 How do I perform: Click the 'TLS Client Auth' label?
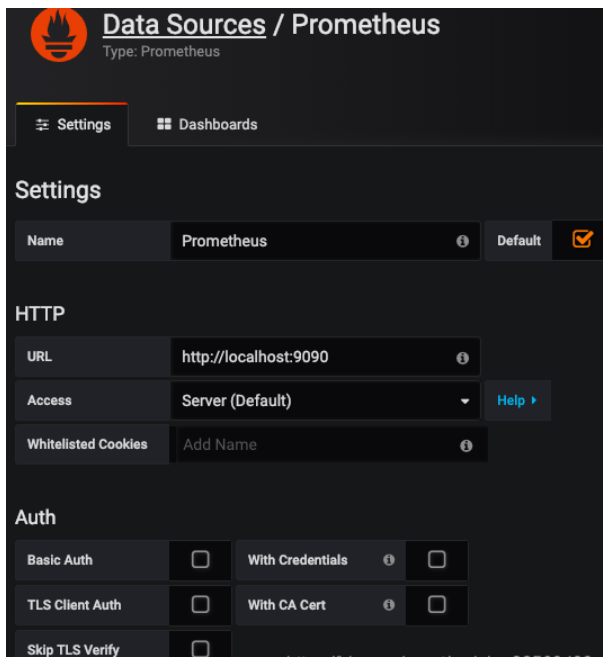74,605
